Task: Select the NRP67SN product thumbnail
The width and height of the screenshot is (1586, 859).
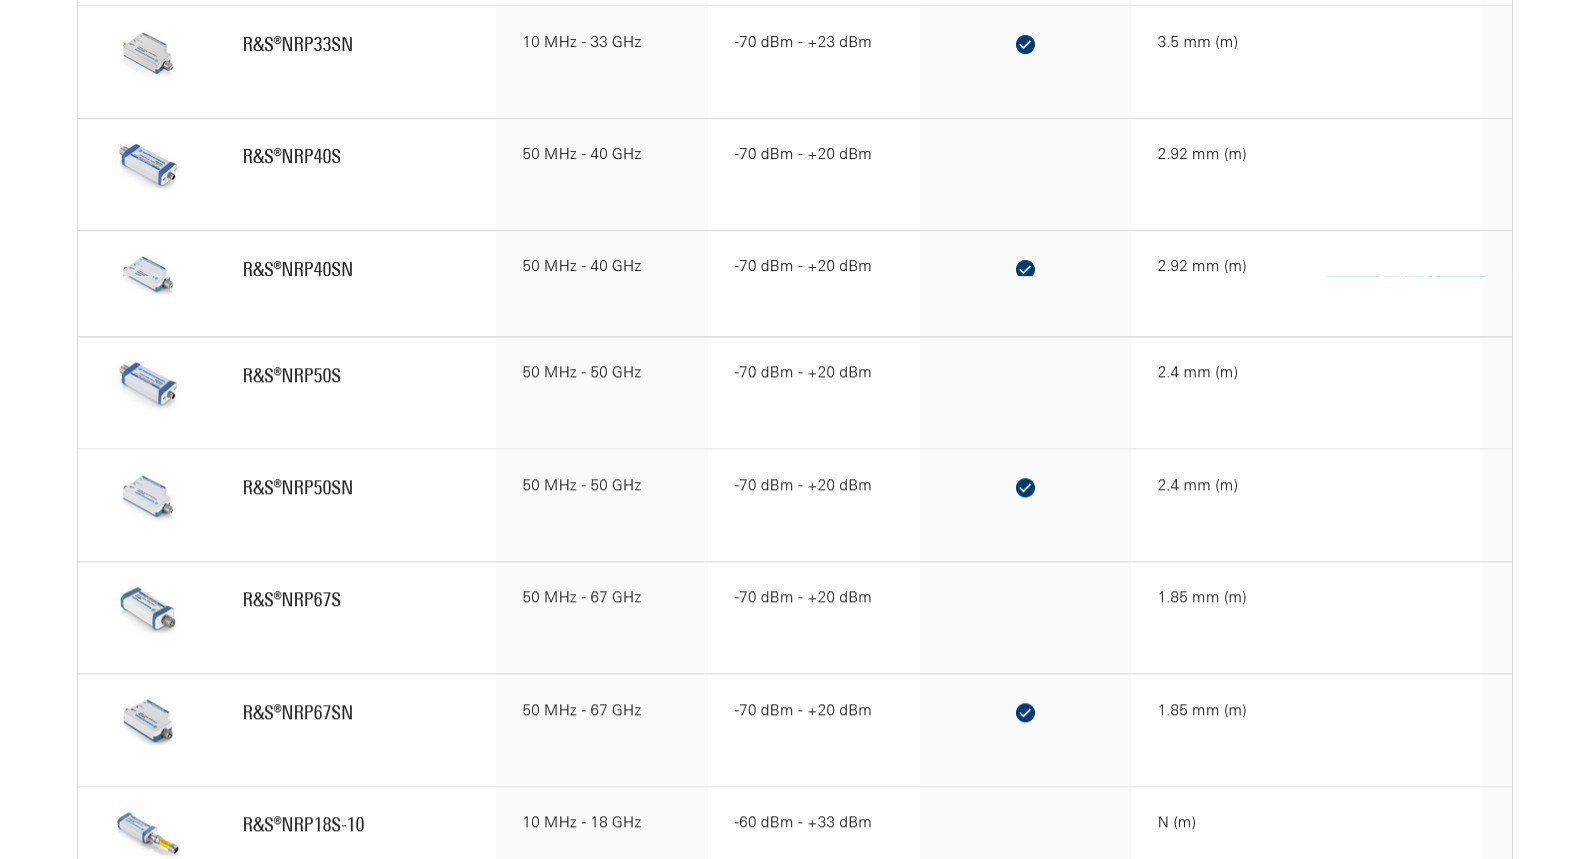Action: point(148,721)
